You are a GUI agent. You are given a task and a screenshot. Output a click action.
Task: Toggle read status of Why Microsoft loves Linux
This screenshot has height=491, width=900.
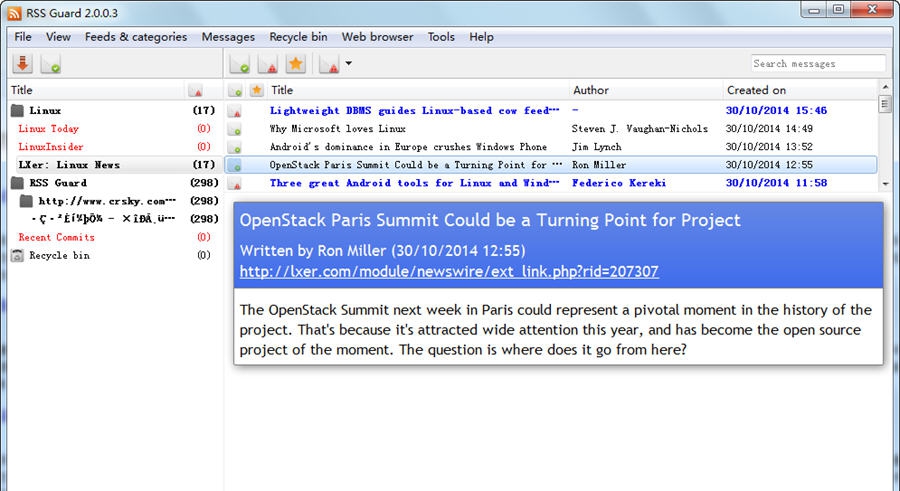[235, 129]
